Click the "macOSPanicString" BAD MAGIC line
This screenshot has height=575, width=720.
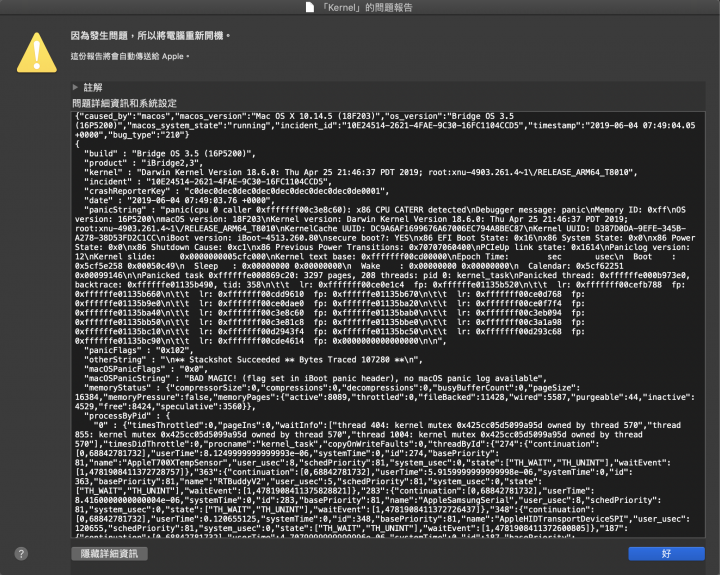(315, 378)
